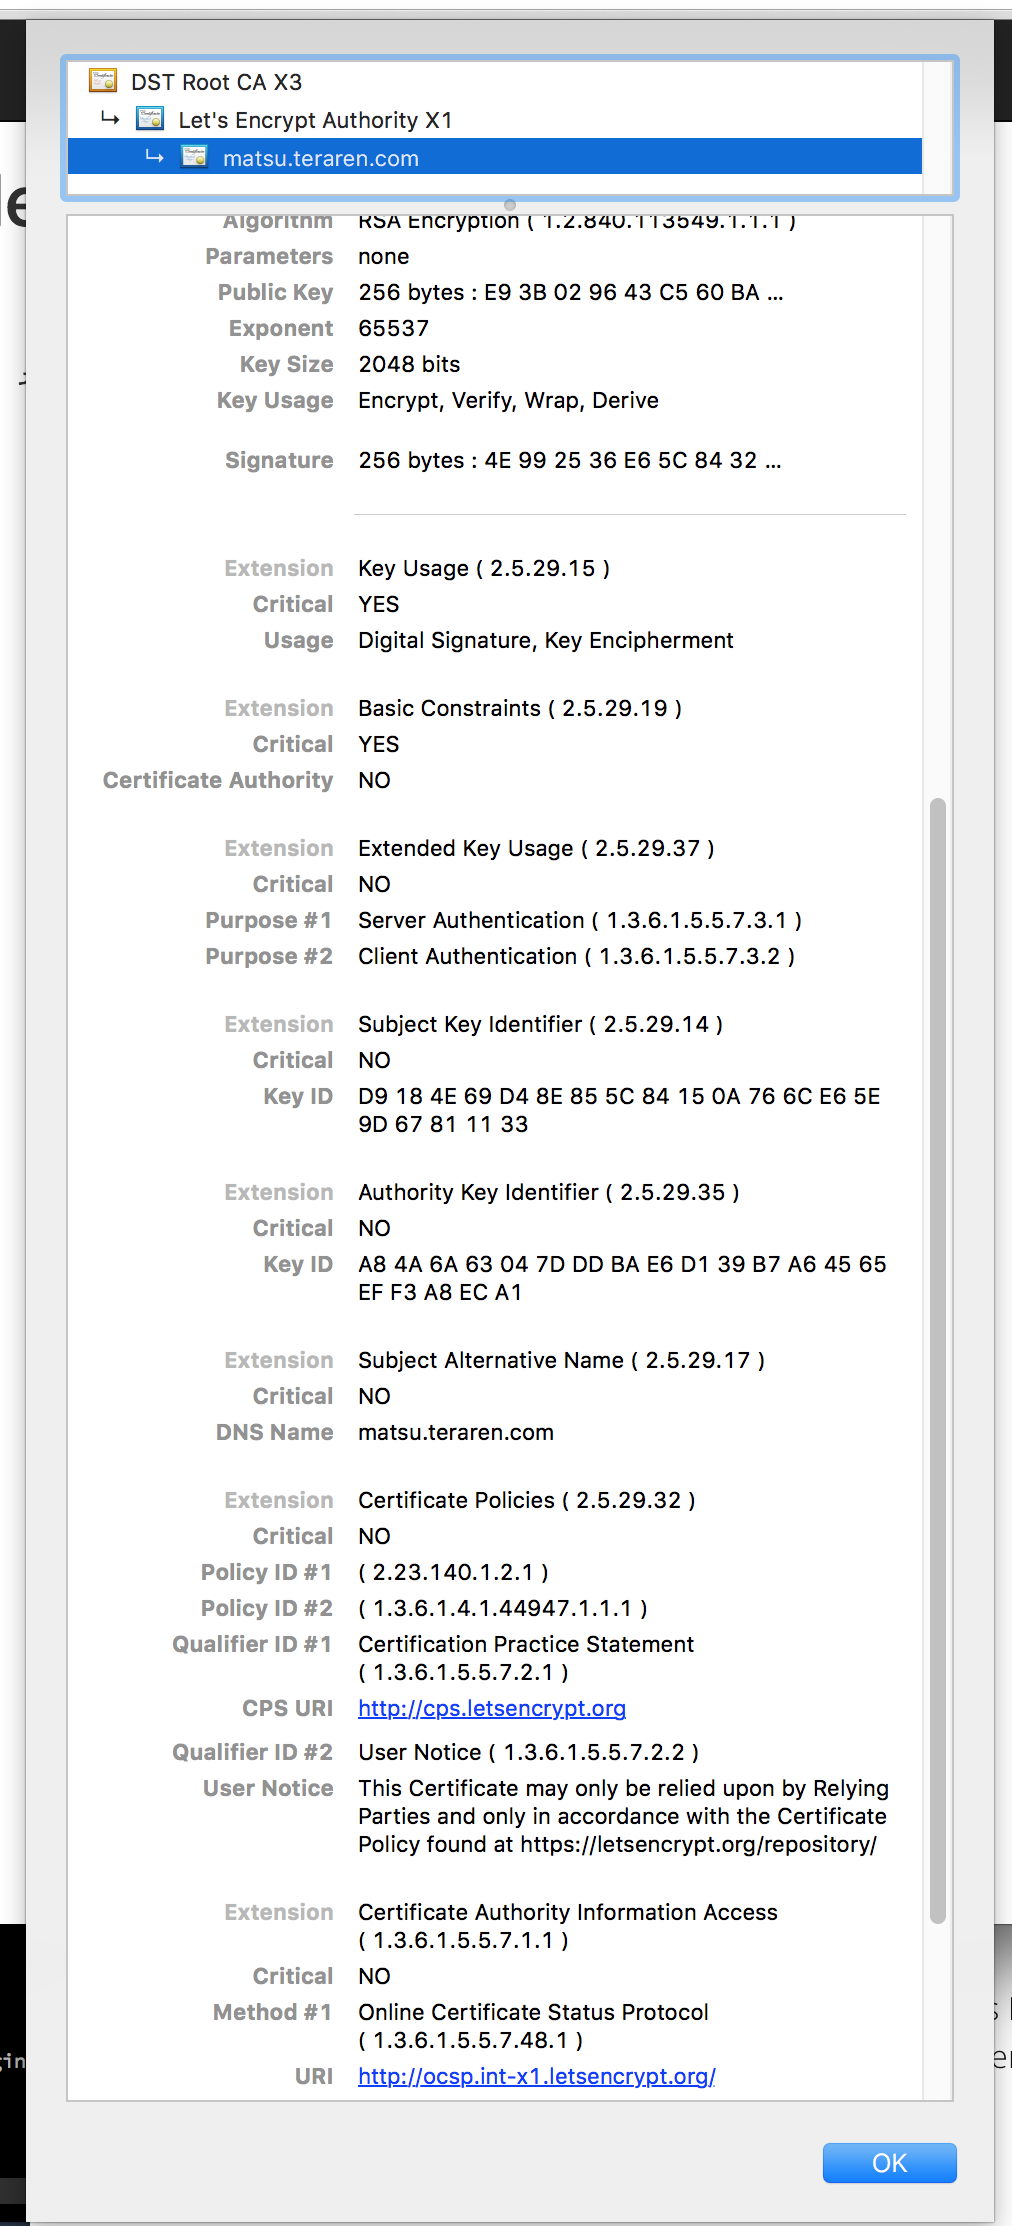Click the Let's Encrypt Authority X1 certificate icon
The image size is (1012, 2226).
[150, 118]
